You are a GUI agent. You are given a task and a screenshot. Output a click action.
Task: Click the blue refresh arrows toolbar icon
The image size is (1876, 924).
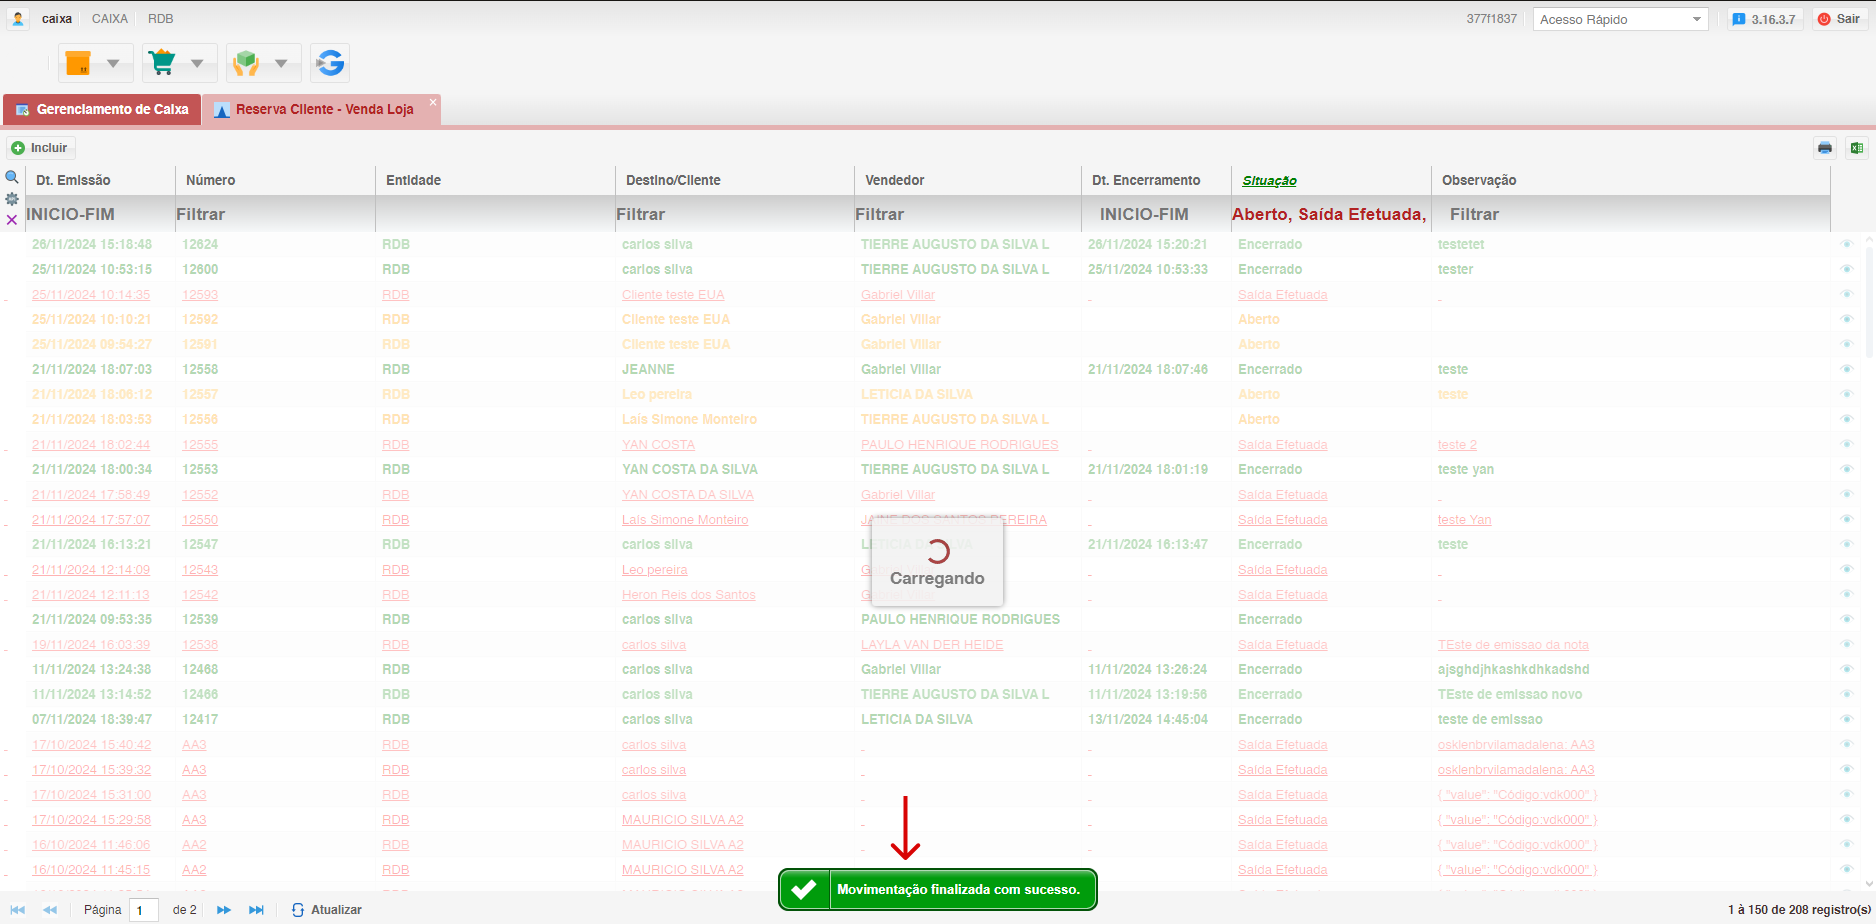pos(330,63)
